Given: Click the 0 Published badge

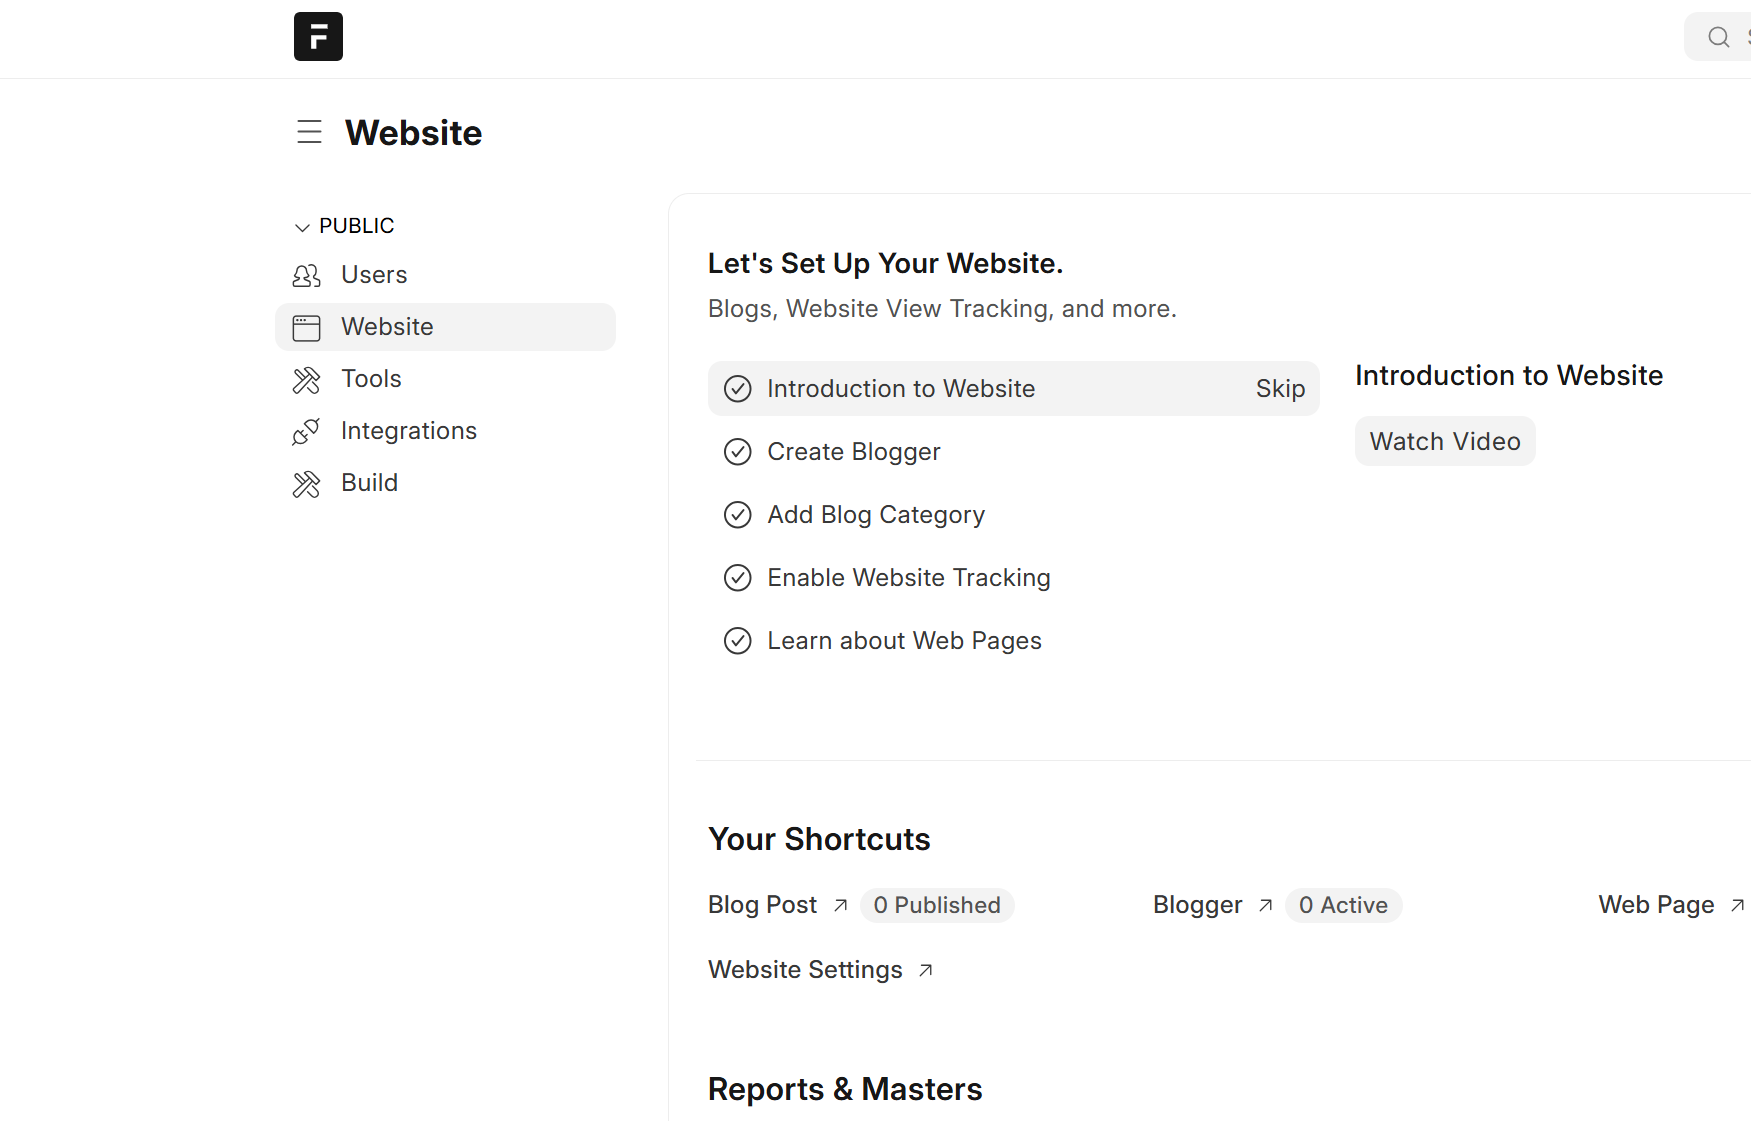Looking at the screenshot, I should (x=936, y=905).
